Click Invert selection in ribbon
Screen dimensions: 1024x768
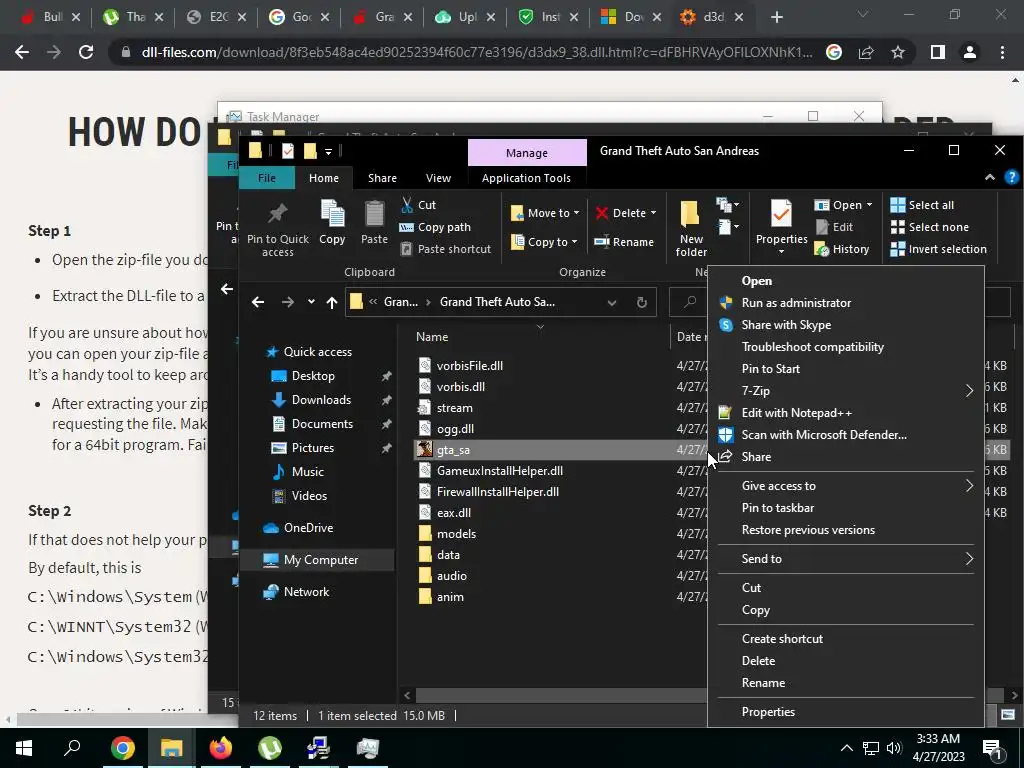coord(938,249)
